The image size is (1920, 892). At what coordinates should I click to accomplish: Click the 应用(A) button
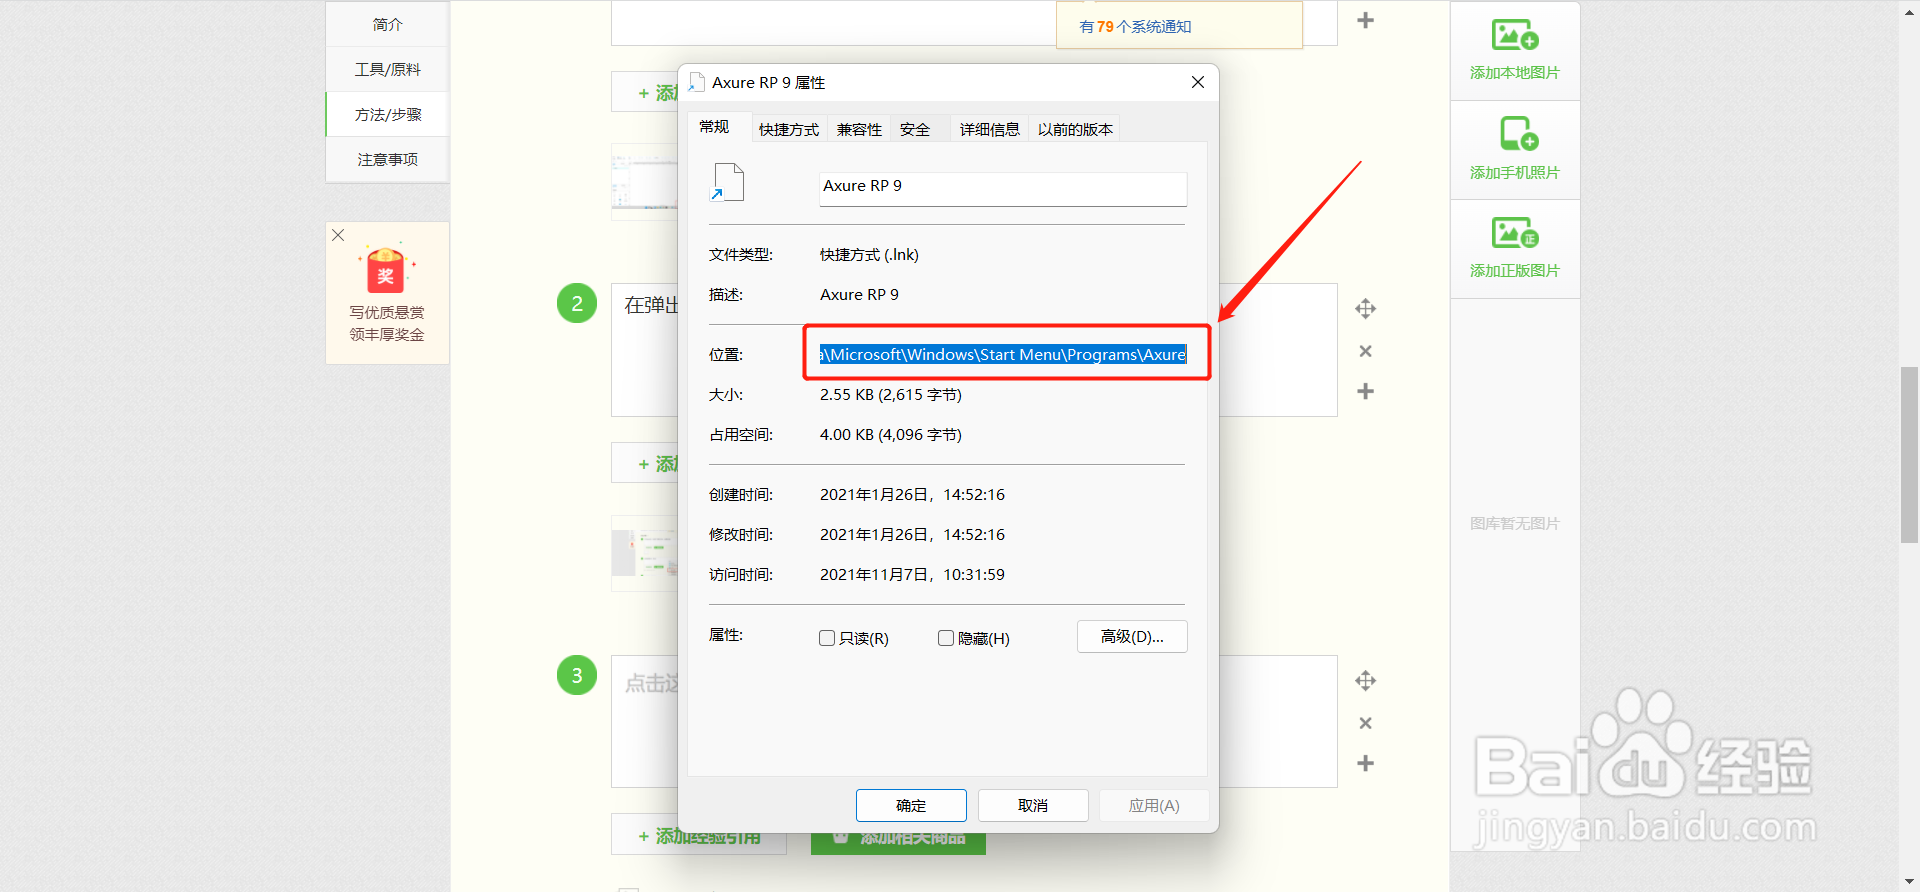1154,805
